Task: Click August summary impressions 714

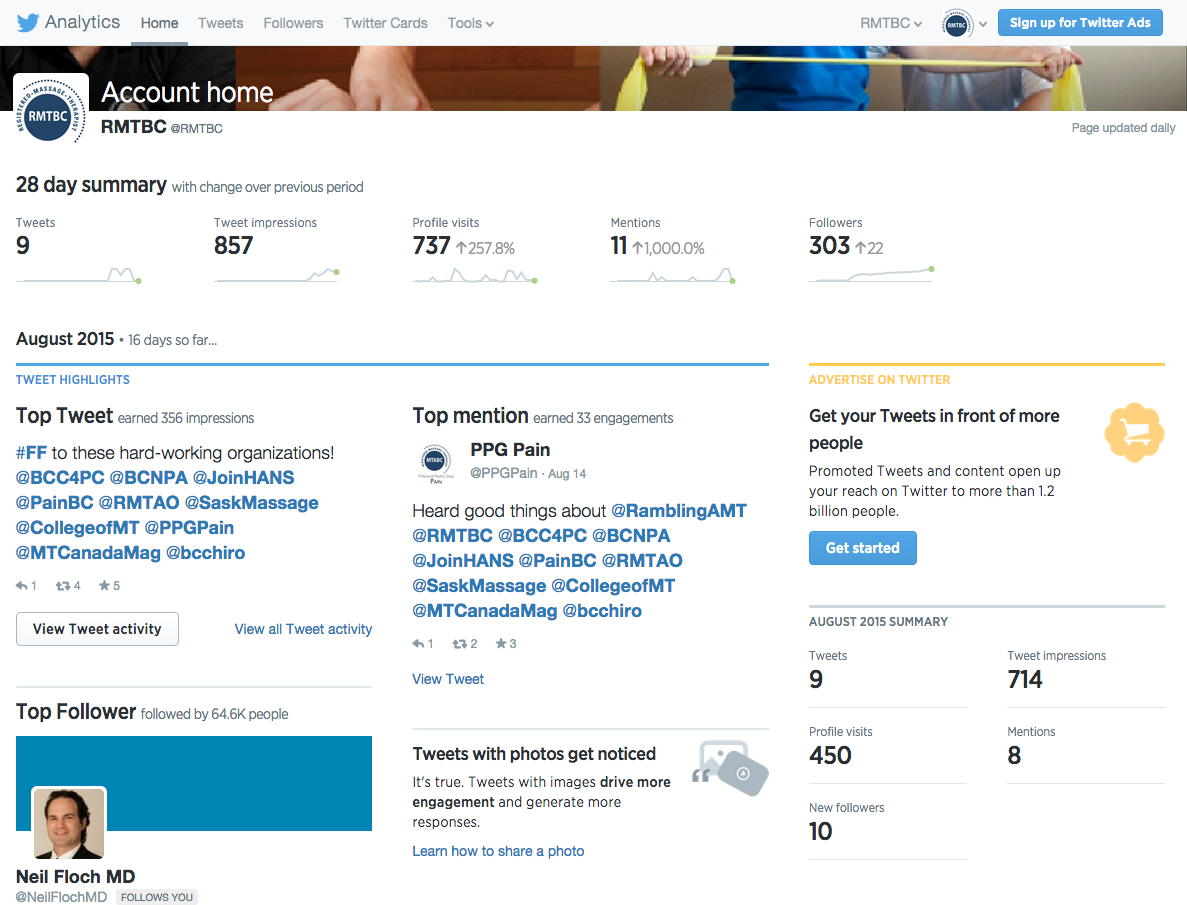Action: tap(1025, 679)
